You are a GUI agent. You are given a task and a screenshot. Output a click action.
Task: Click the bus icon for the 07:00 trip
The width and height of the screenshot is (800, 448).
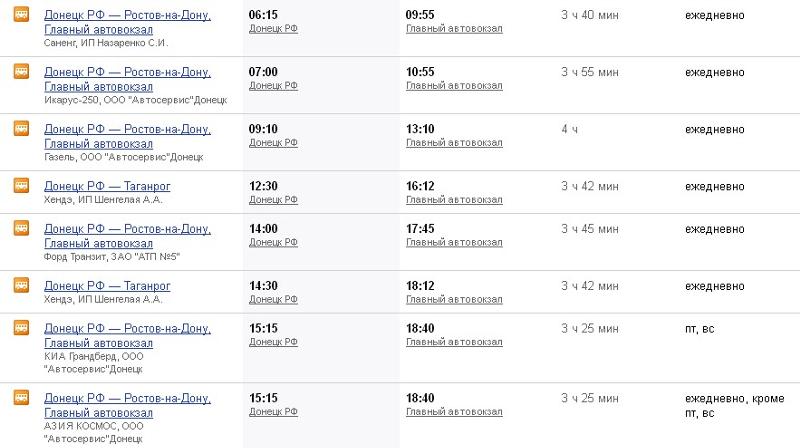pyautogui.click(x=21, y=71)
